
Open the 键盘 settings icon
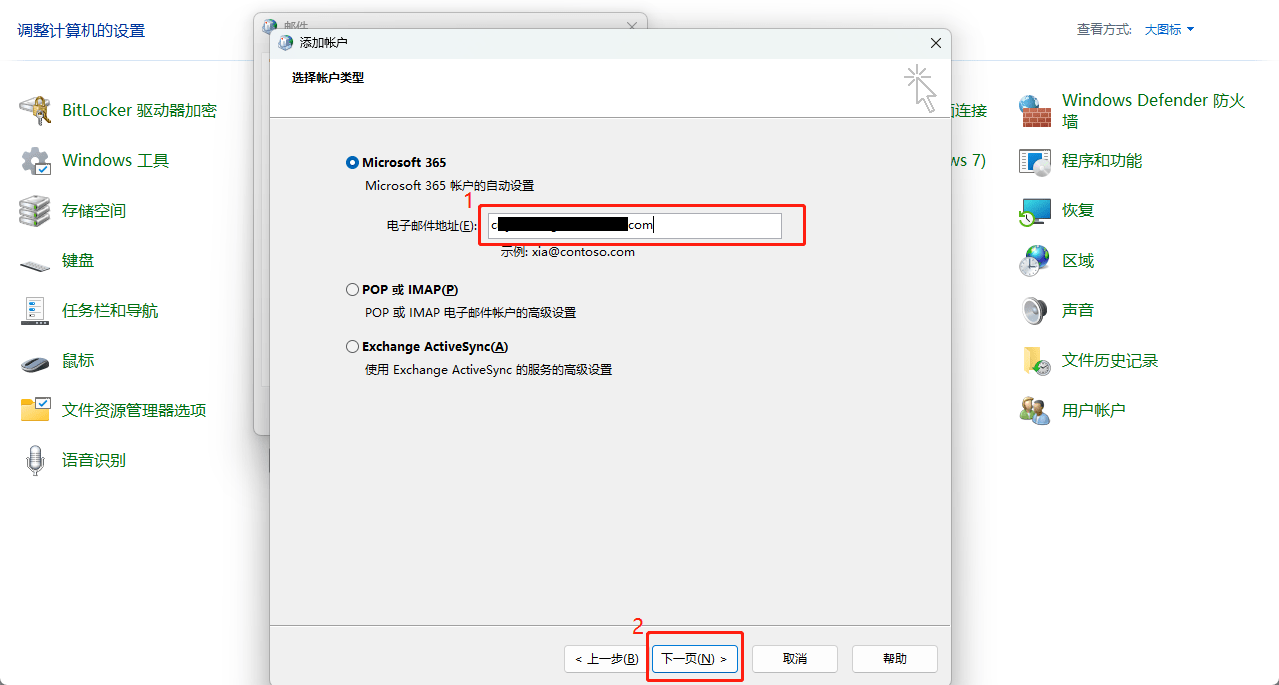tap(36, 261)
